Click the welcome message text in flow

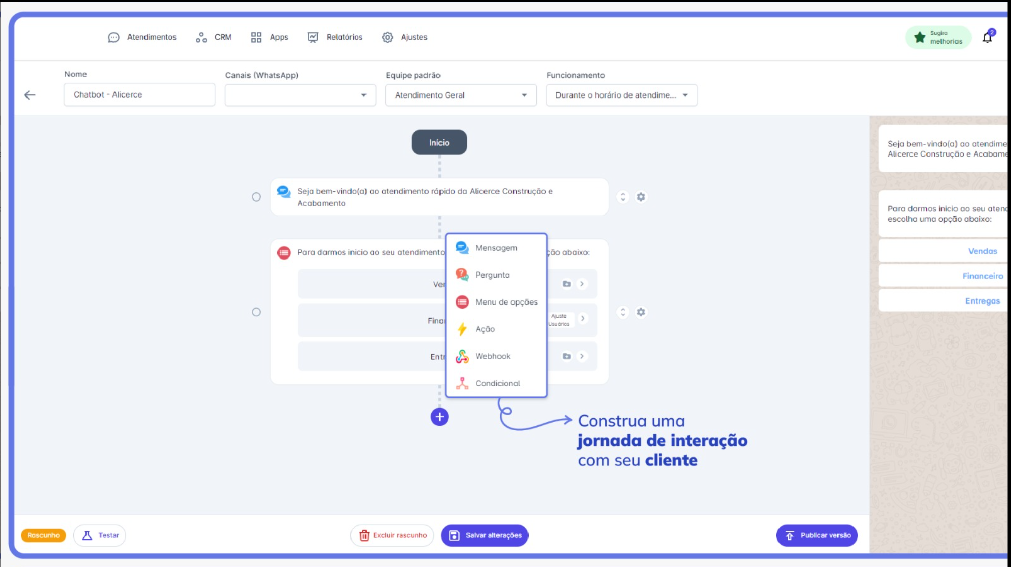[x=425, y=197]
